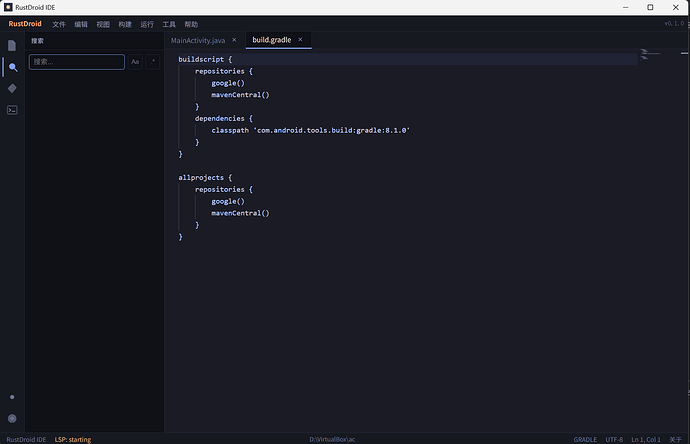Click the allprojects { code line
690x444 pixels.
click(x=205, y=177)
